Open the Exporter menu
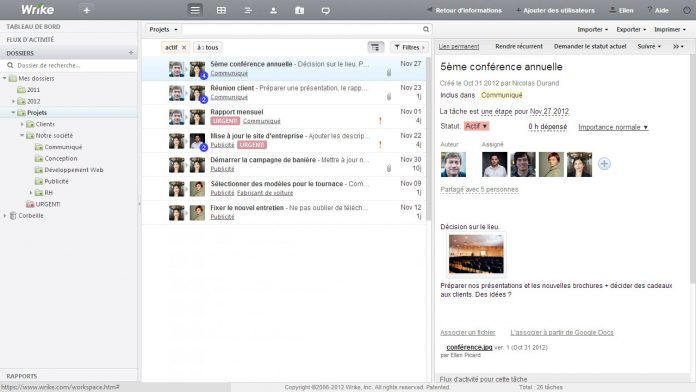This screenshot has width=696, height=392. (631, 29)
